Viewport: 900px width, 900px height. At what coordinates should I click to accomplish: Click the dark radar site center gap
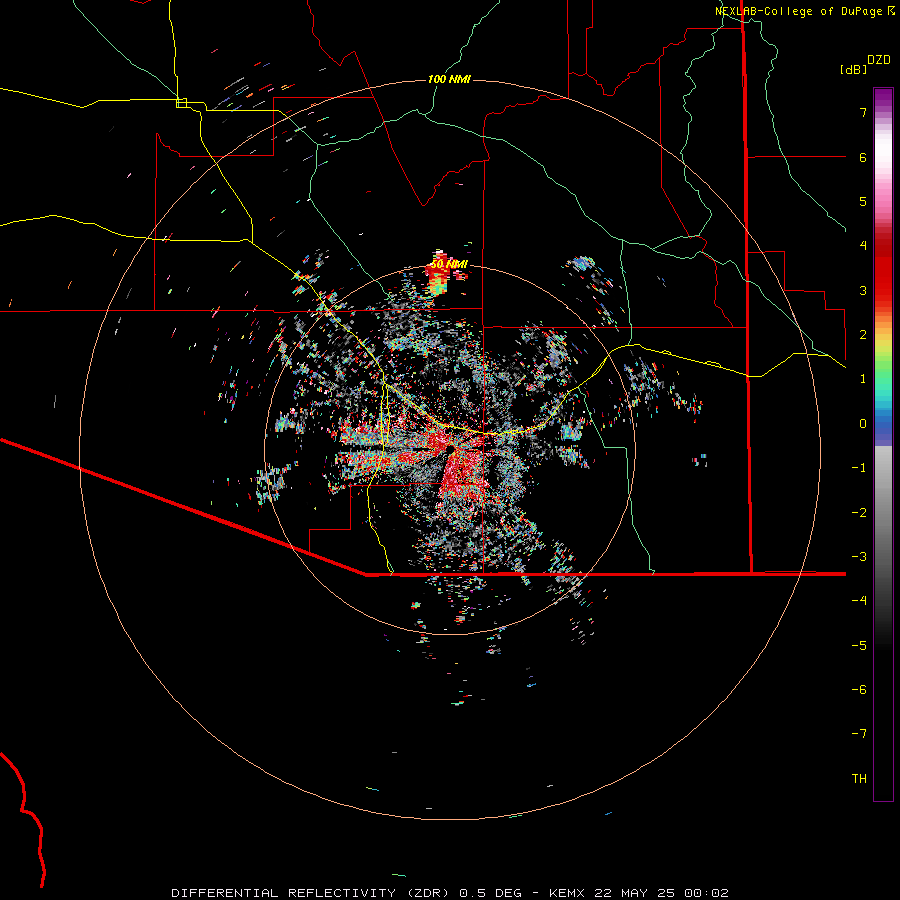click(450, 449)
